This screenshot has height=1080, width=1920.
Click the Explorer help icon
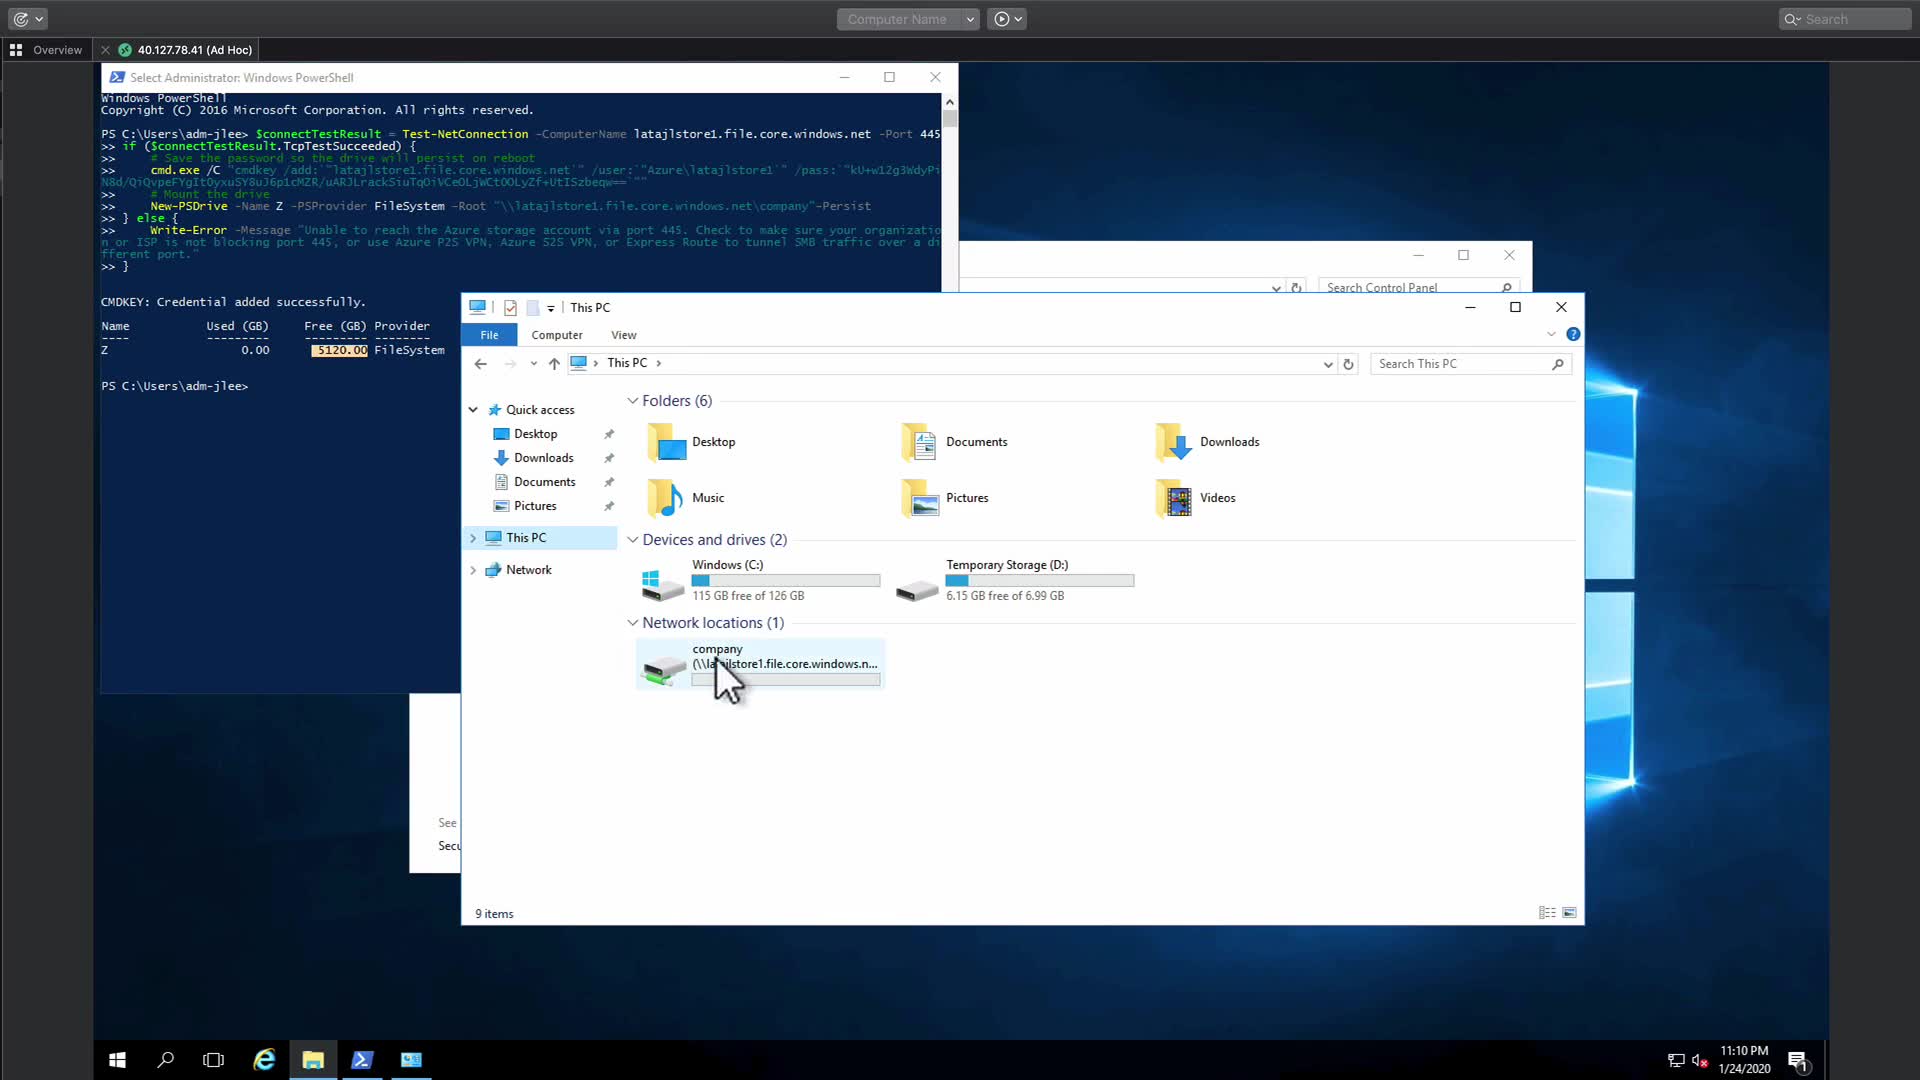[x=1573, y=335]
